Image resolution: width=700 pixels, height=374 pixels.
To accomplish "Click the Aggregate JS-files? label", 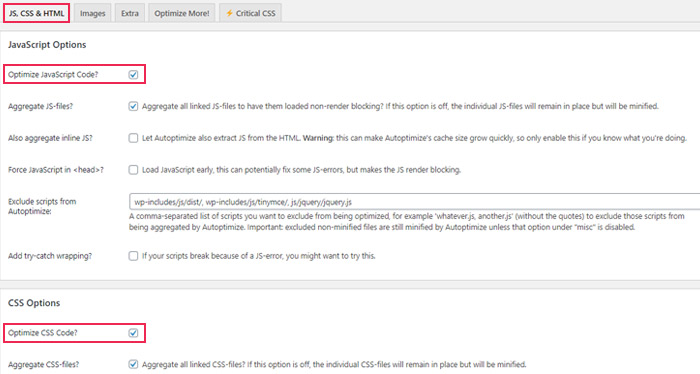I will click(40, 106).
